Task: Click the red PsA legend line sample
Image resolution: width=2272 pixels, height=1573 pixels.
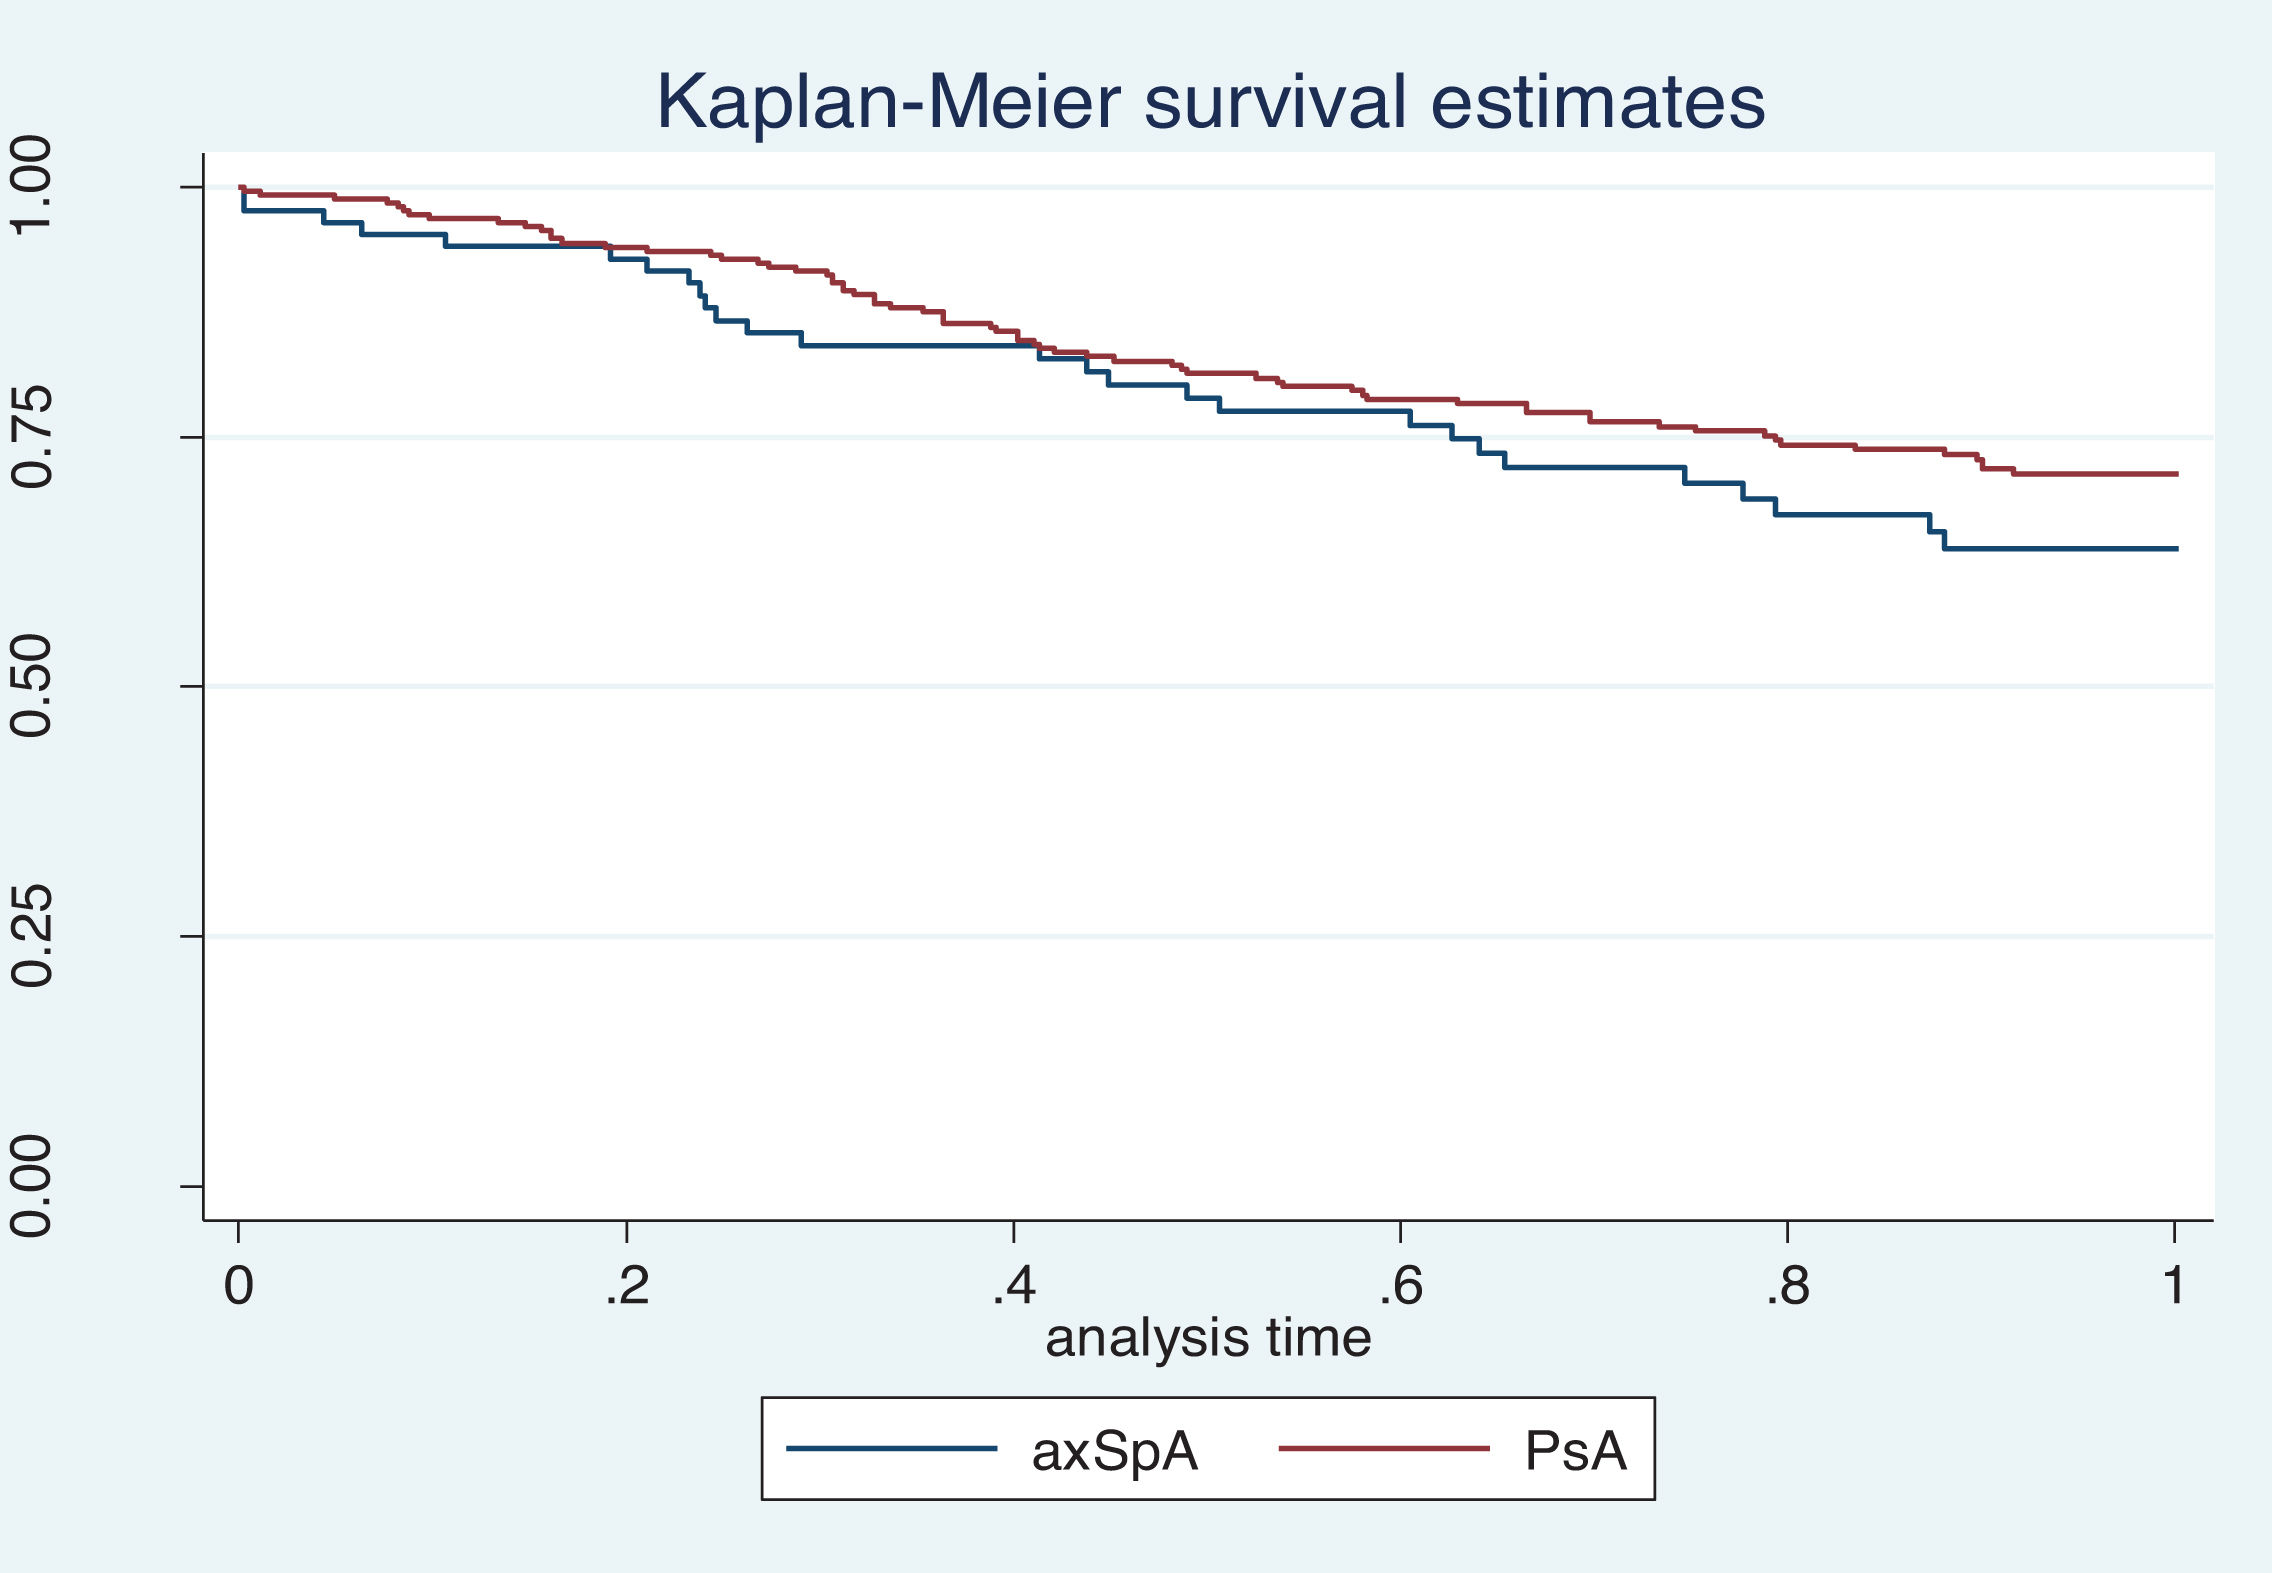Action: 1384,1448
